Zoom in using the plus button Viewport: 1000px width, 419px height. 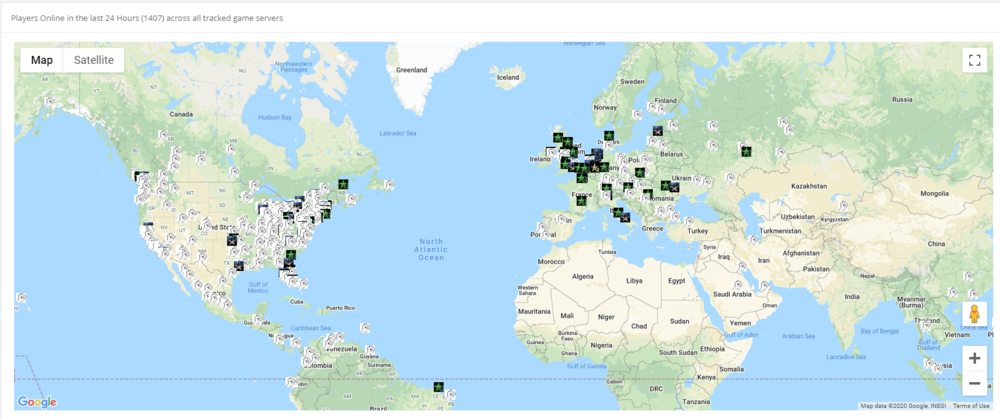click(974, 358)
